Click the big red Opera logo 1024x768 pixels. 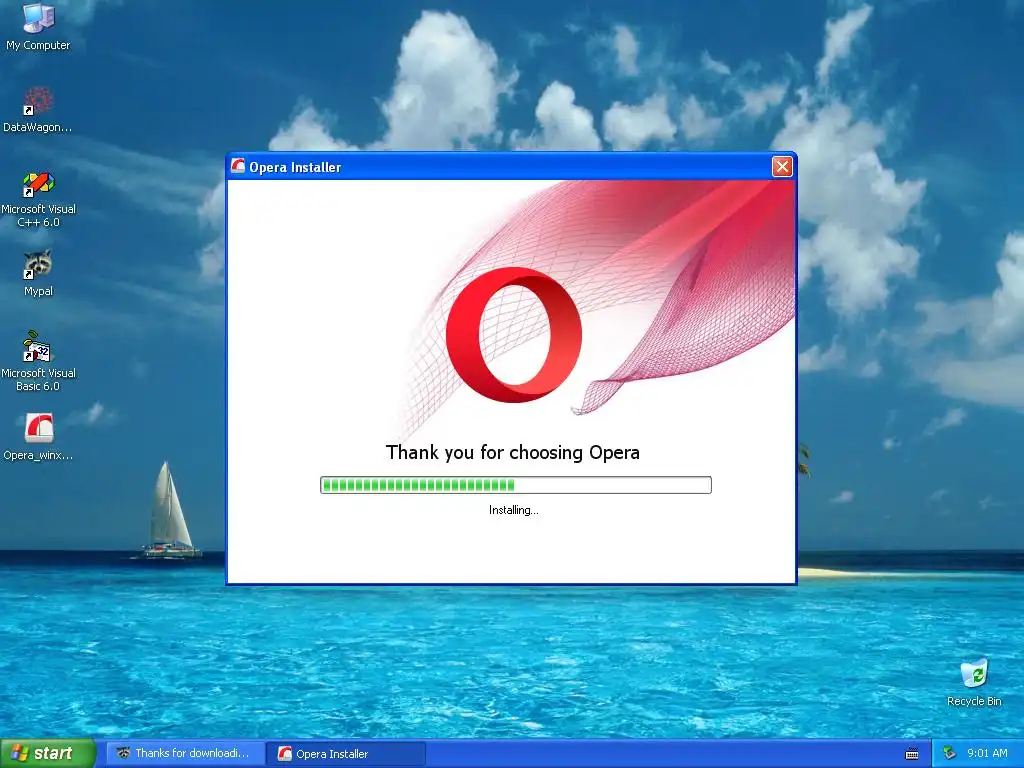click(x=514, y=334)
